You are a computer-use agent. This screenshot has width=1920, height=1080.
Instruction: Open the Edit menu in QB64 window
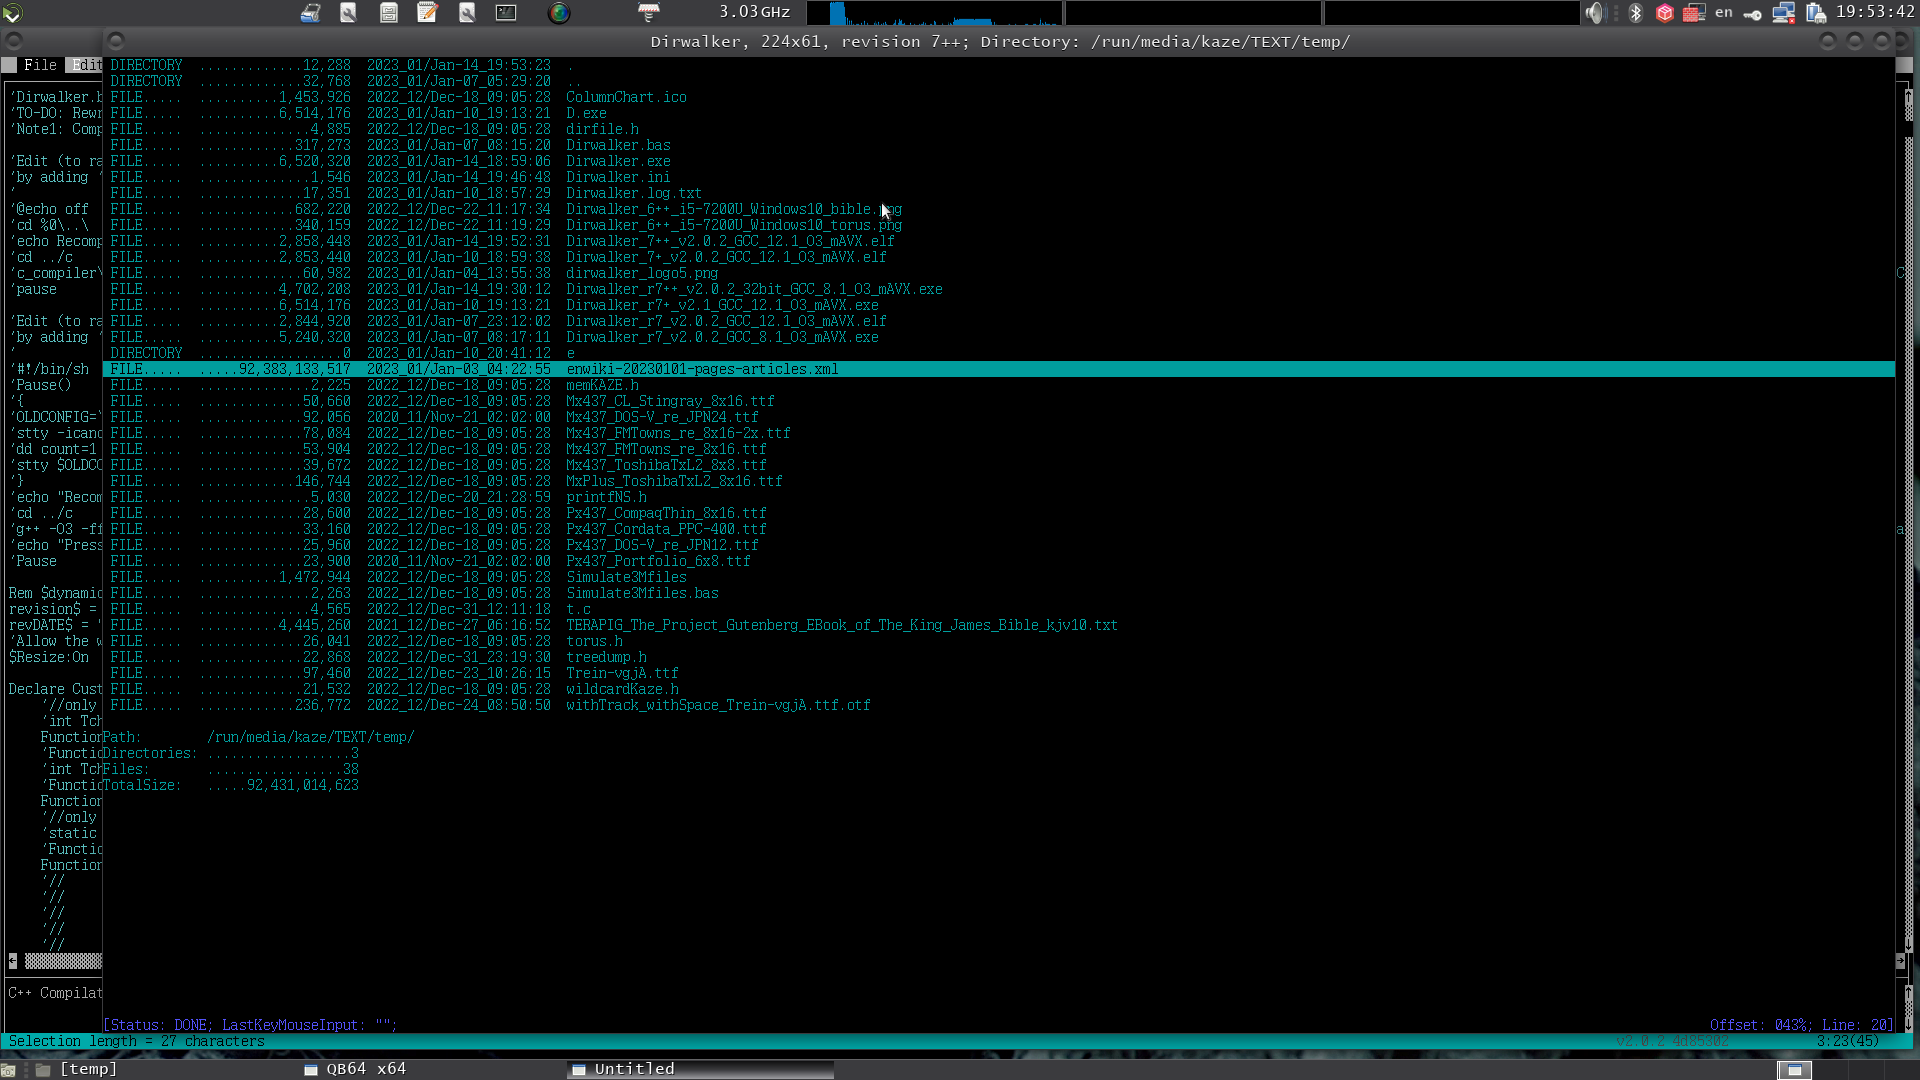[85, 65]
